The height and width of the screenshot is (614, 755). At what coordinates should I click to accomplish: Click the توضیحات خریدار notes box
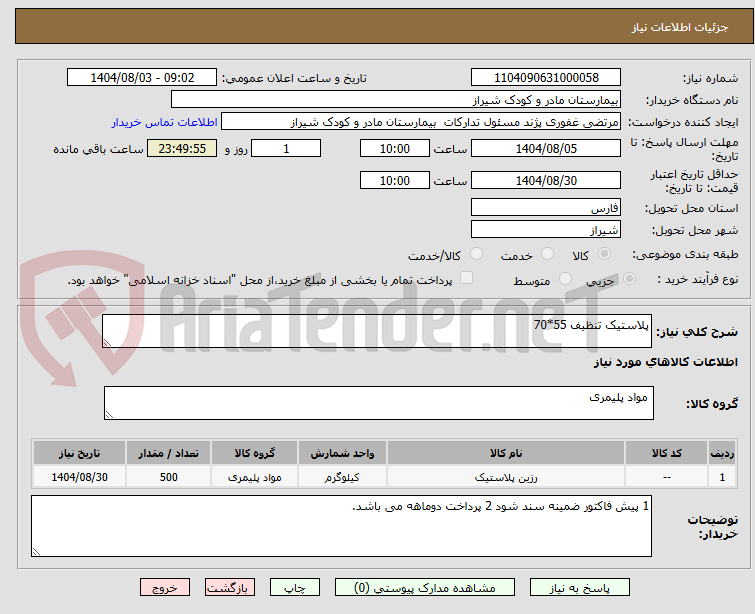click(342, 526)
